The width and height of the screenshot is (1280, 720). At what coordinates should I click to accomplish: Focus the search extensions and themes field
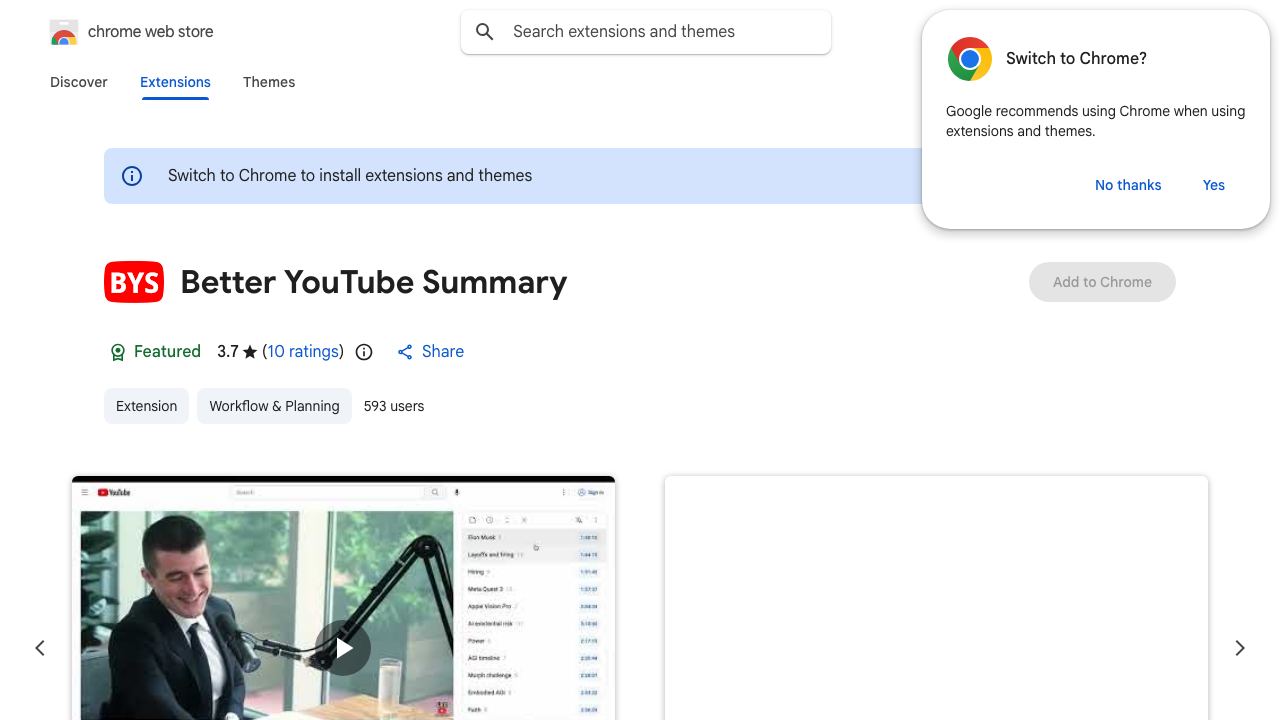pyautogui.click(x=646, y=32)
